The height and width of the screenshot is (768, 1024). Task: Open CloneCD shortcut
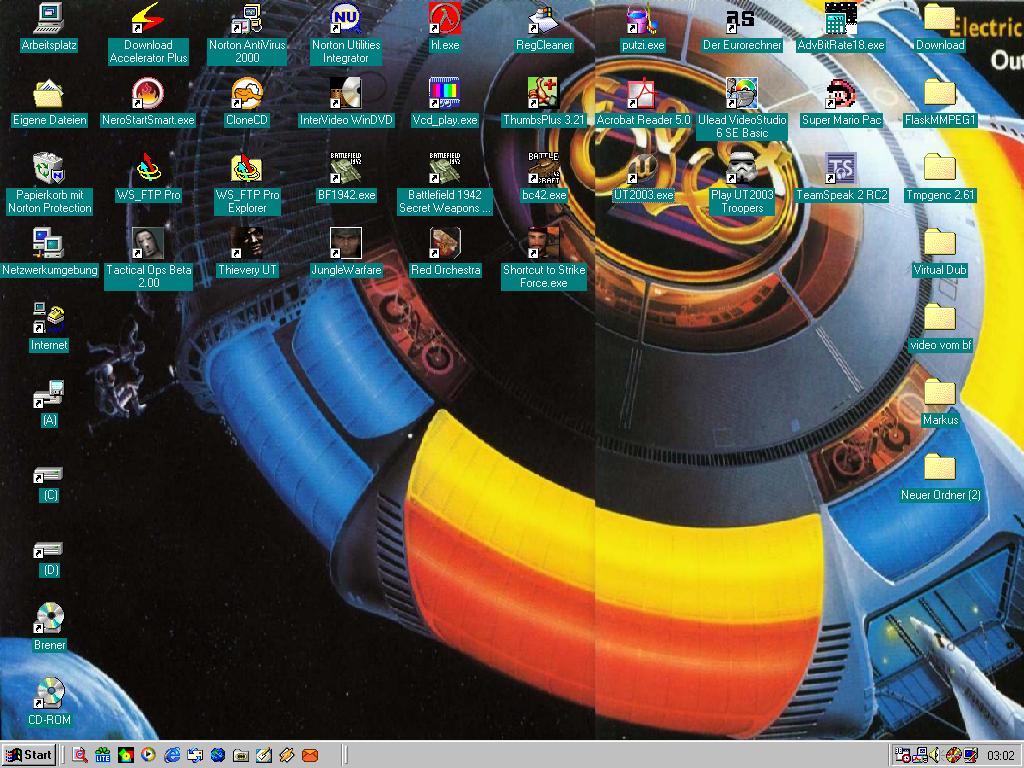coord(247,103)
